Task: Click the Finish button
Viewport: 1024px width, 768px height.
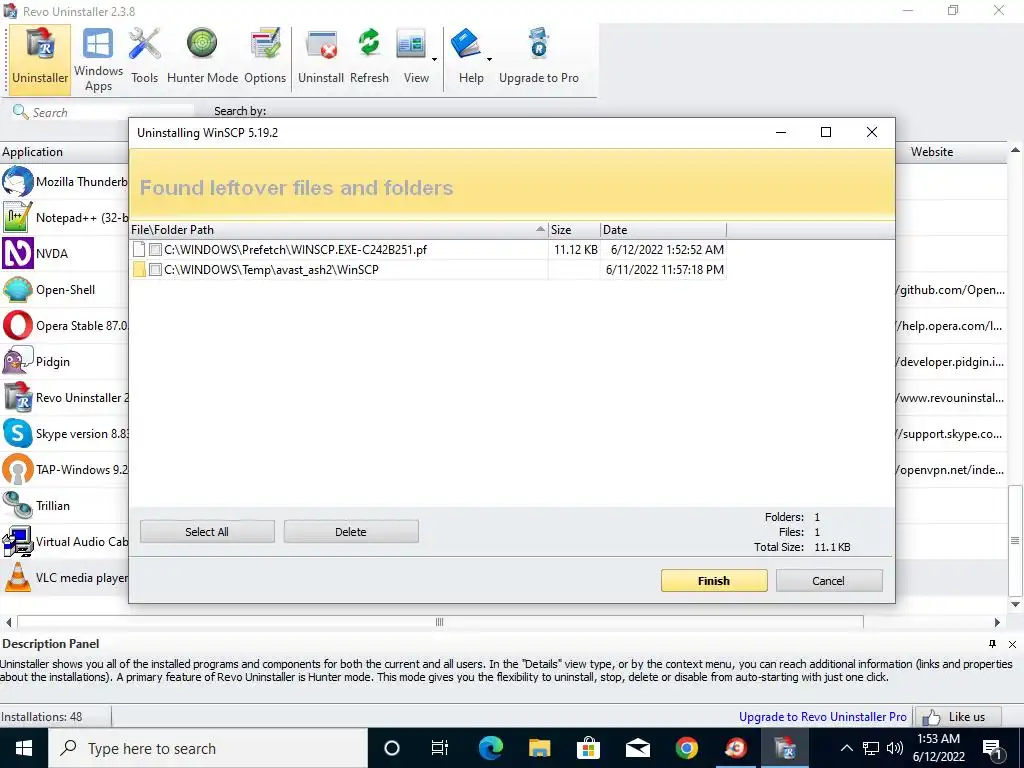Action: 714,581
